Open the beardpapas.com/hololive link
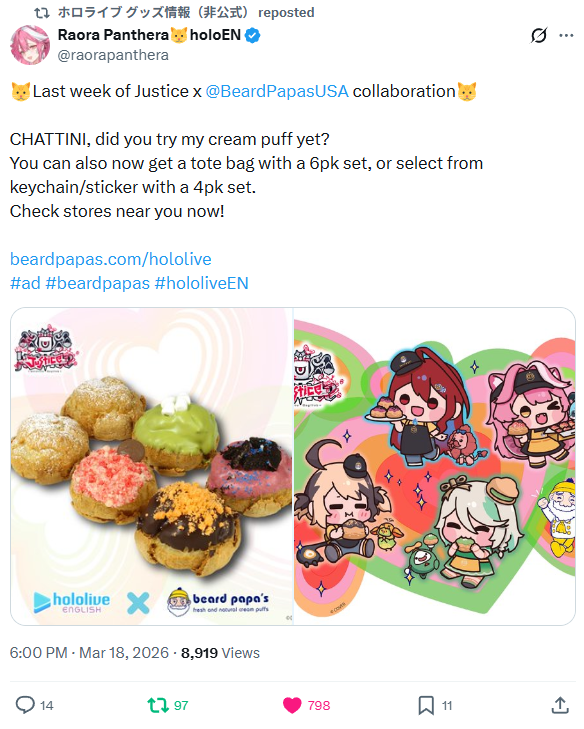The image size is (584, 729). (x=111, y=259)
